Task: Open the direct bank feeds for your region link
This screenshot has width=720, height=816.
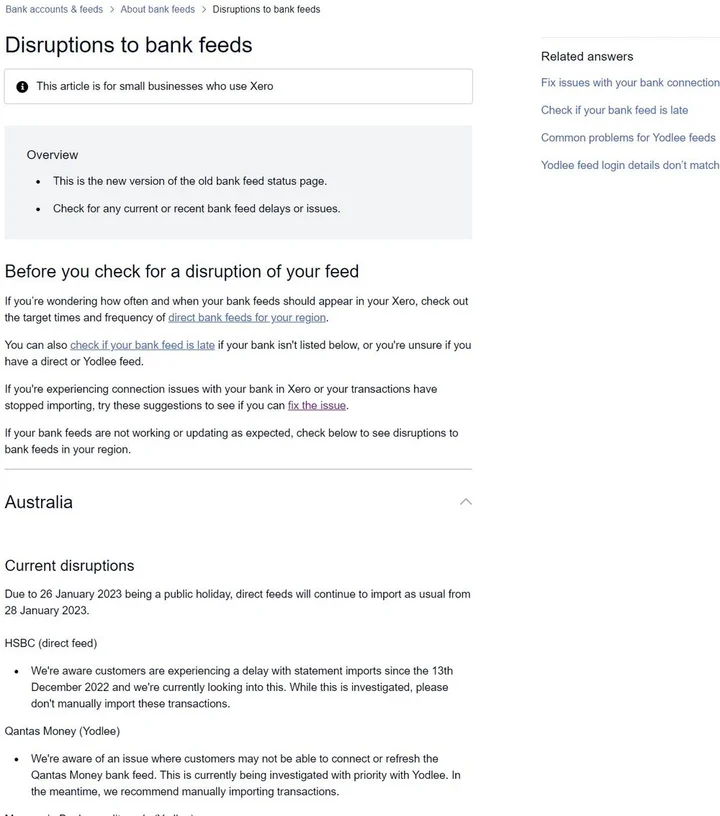Action: 247,318
